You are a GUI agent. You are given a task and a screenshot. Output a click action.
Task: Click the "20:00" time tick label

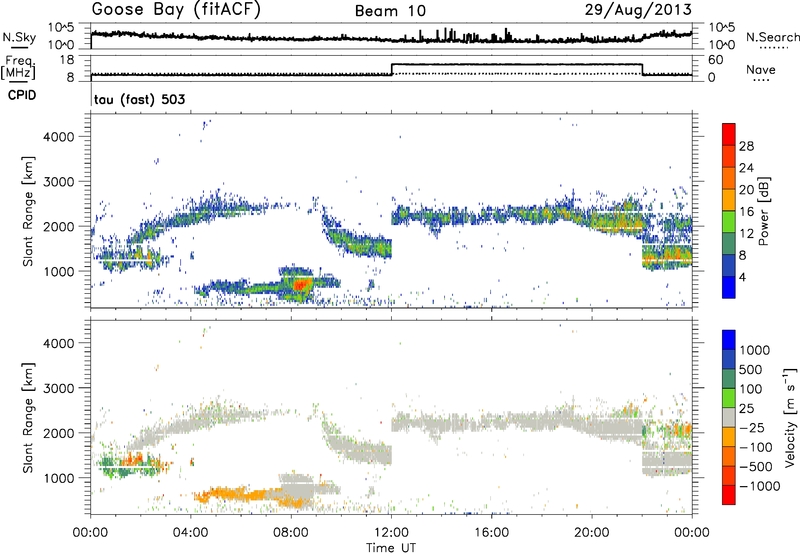pyautogui.click(x=592, y=533)
